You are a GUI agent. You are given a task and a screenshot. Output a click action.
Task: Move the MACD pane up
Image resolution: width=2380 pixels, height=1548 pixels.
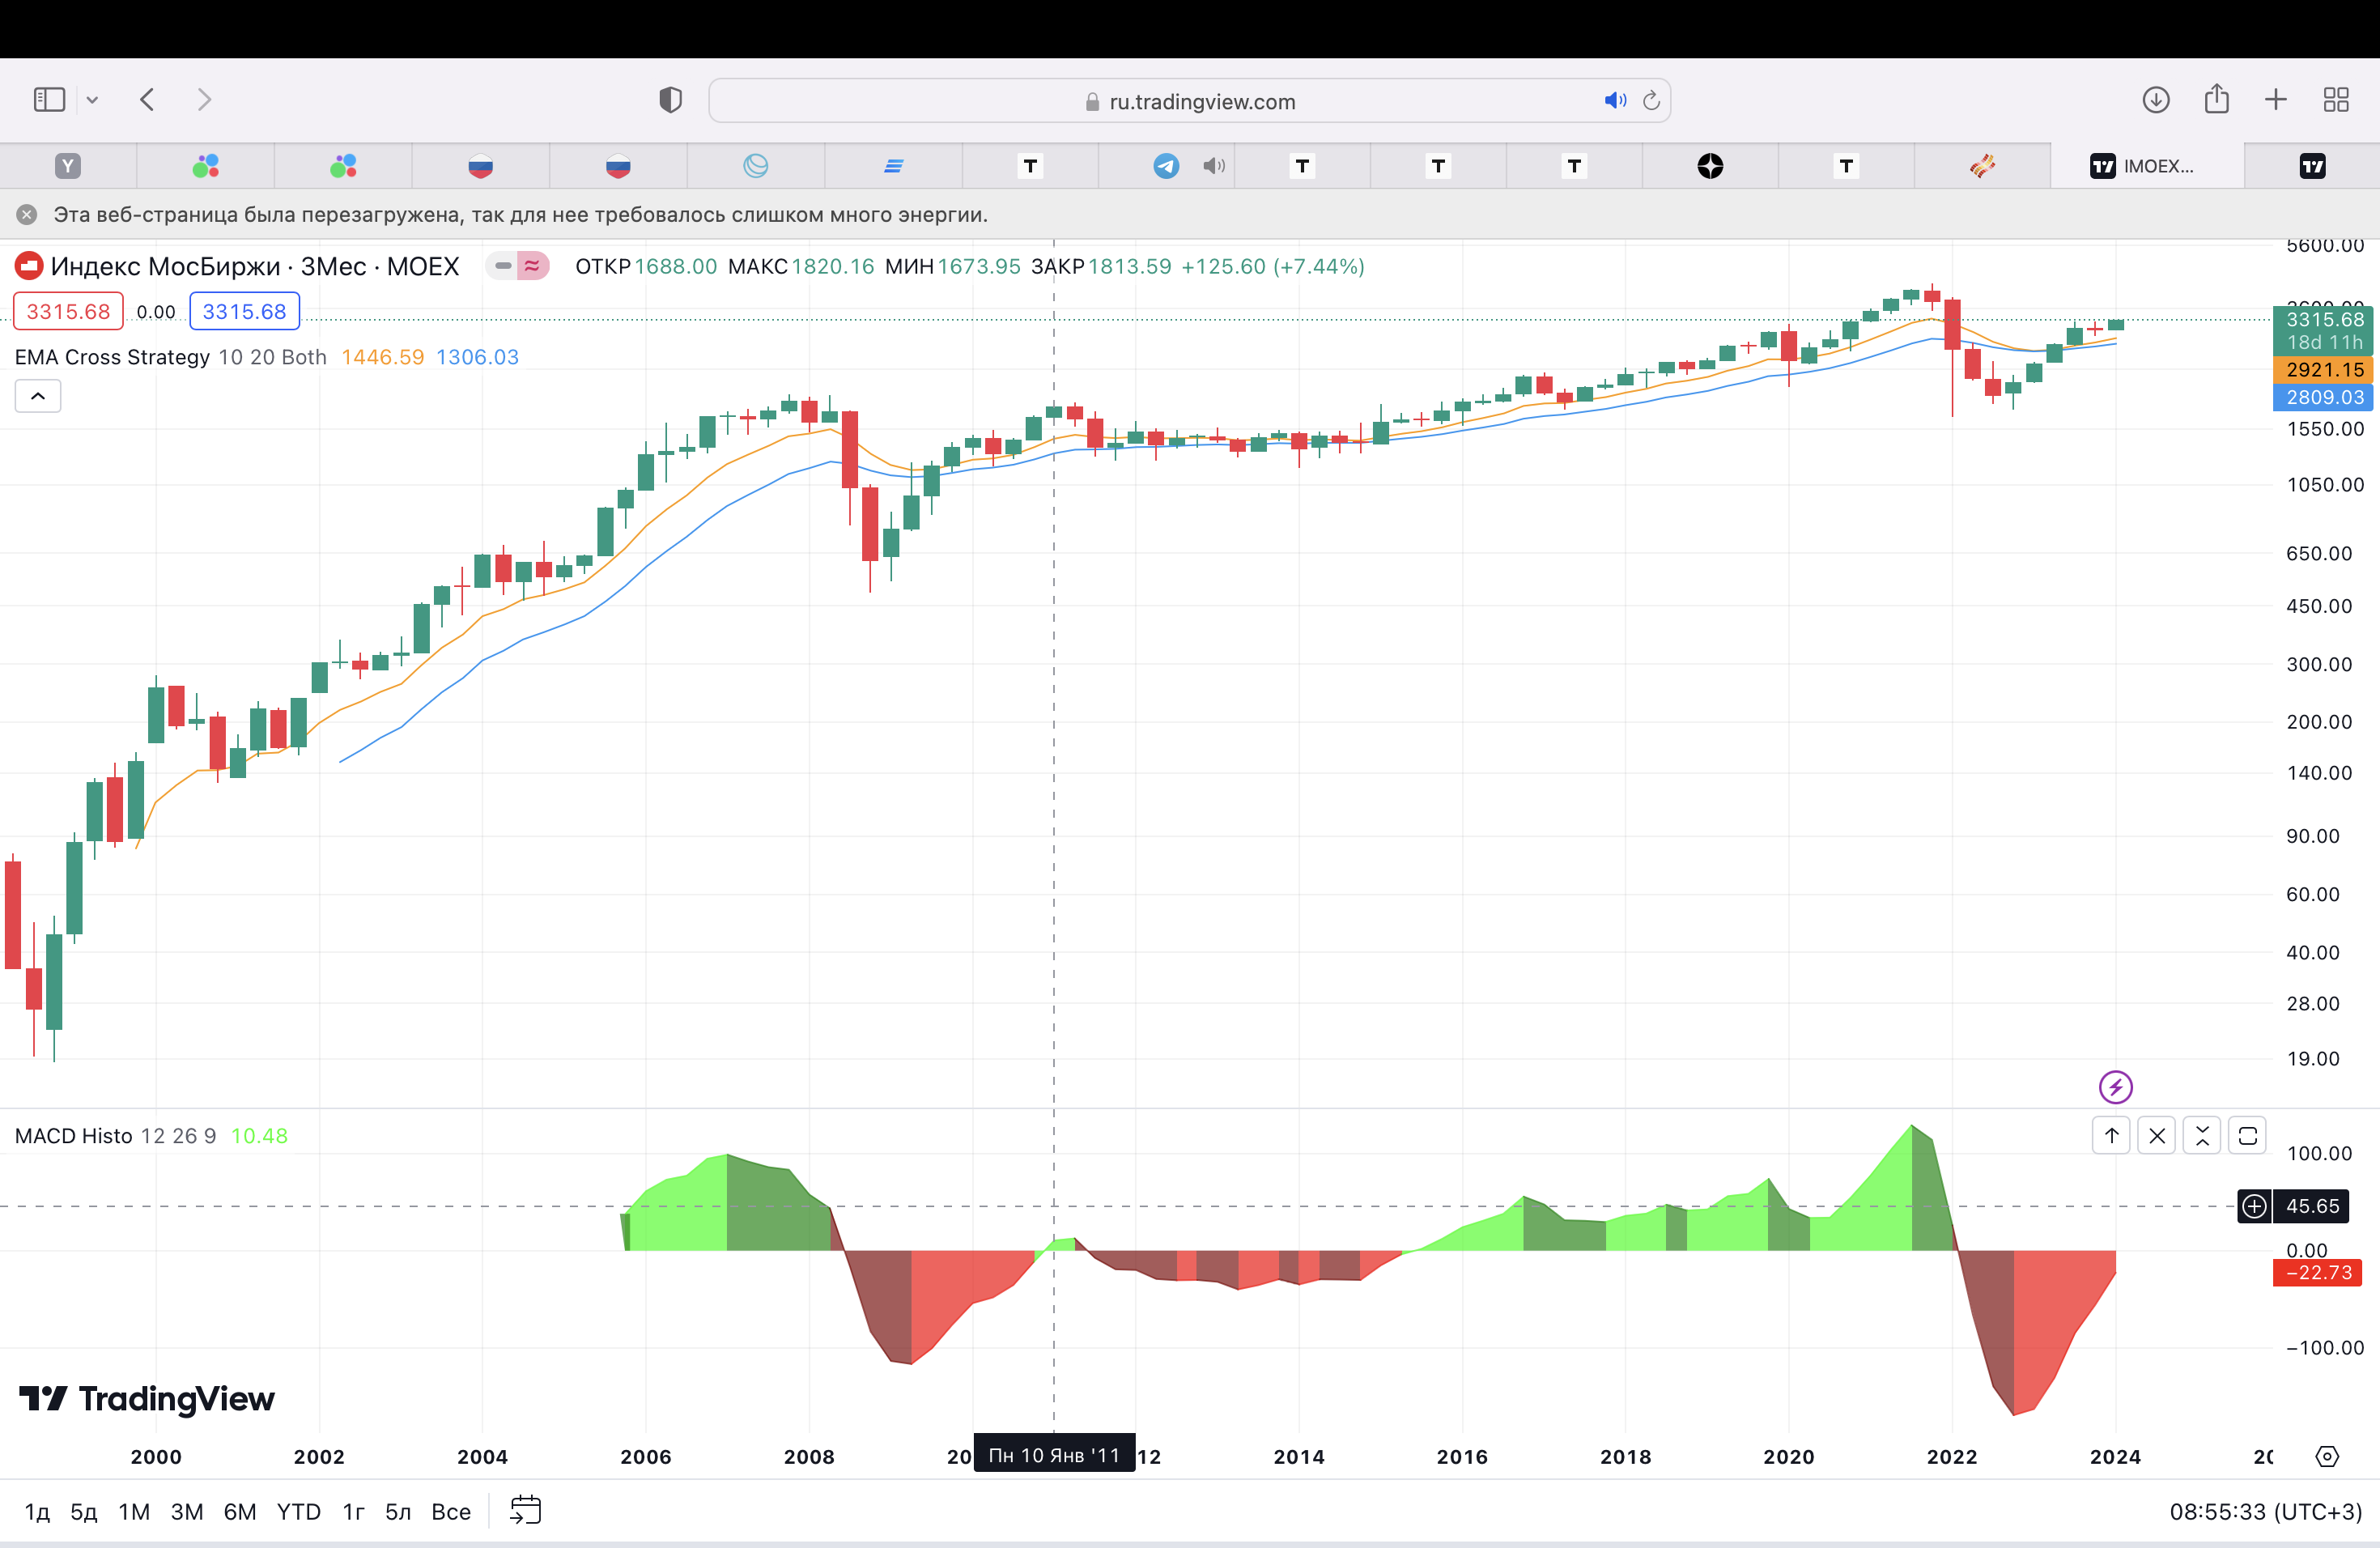[x=2111, y=1136]
